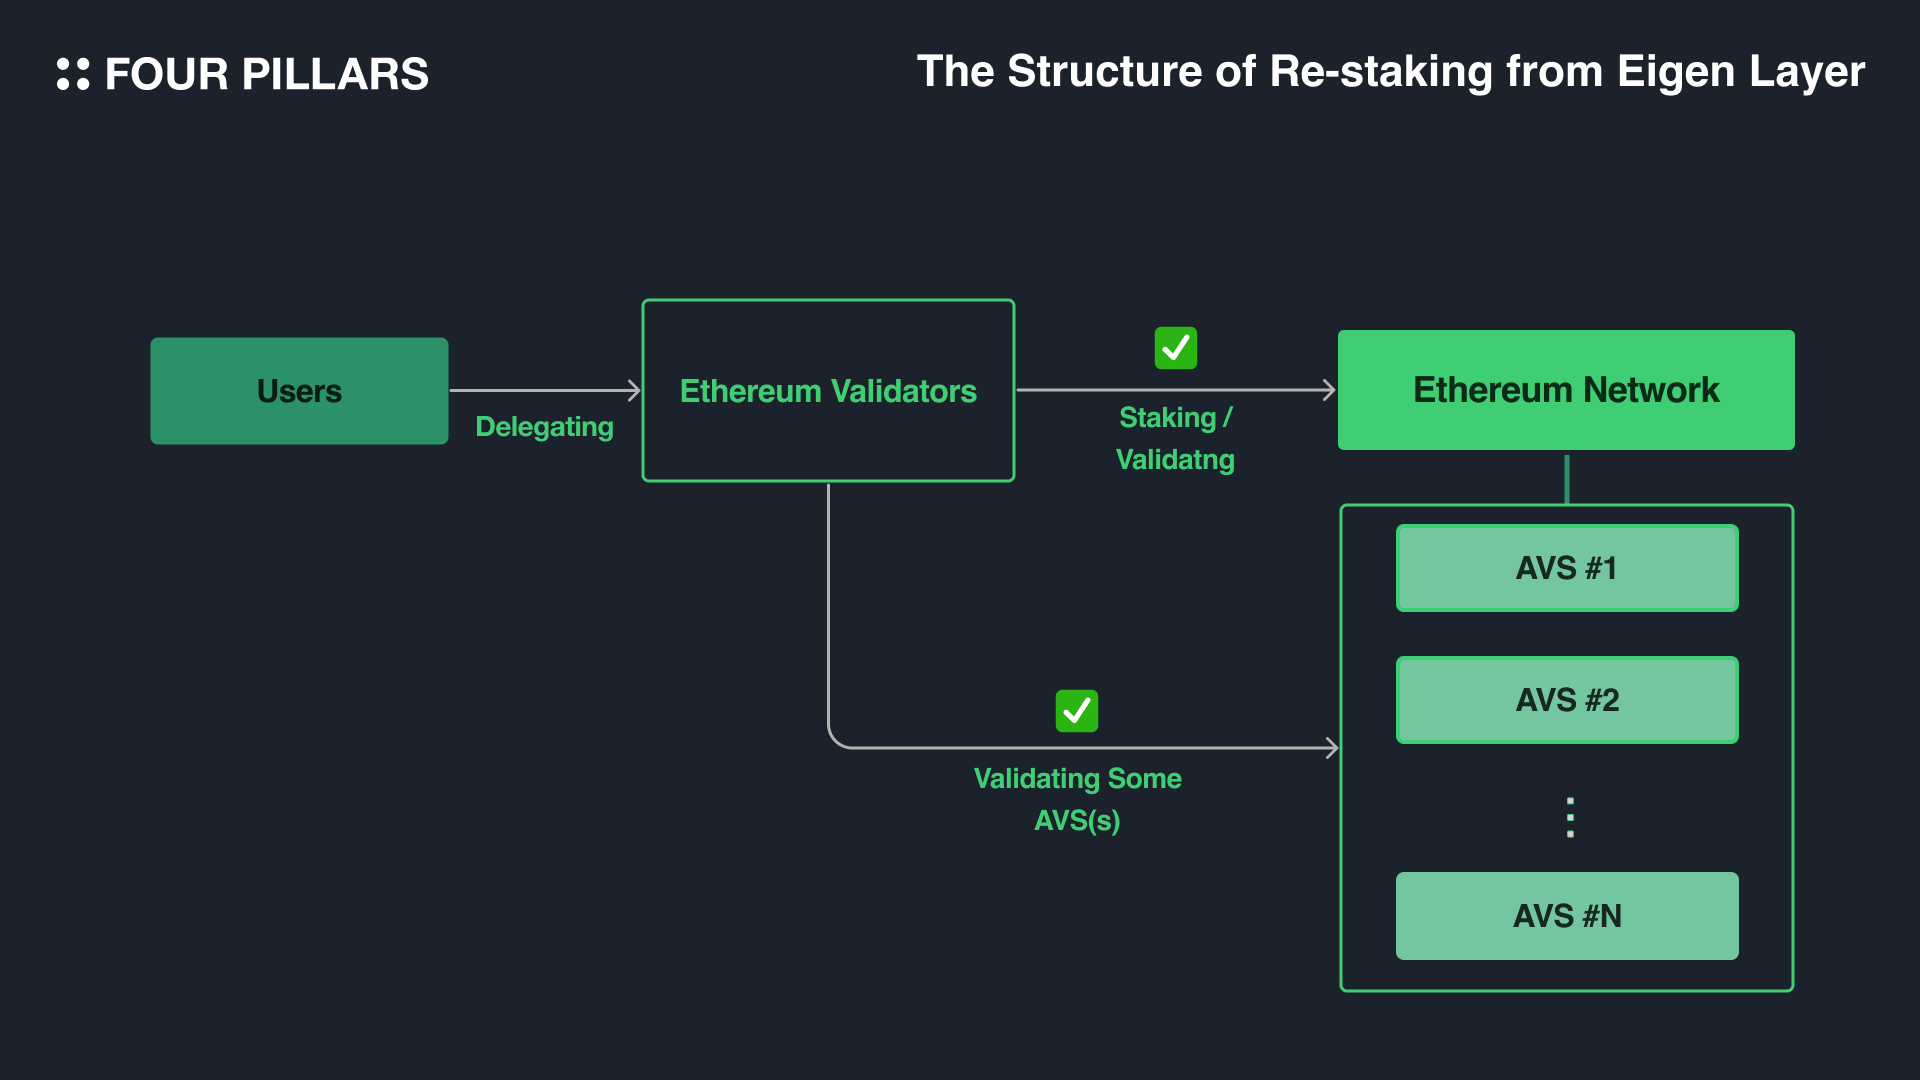Click the Delegating arrow label
Image resolution: width=1920 pixels, height=1080 pixels.
544,427
